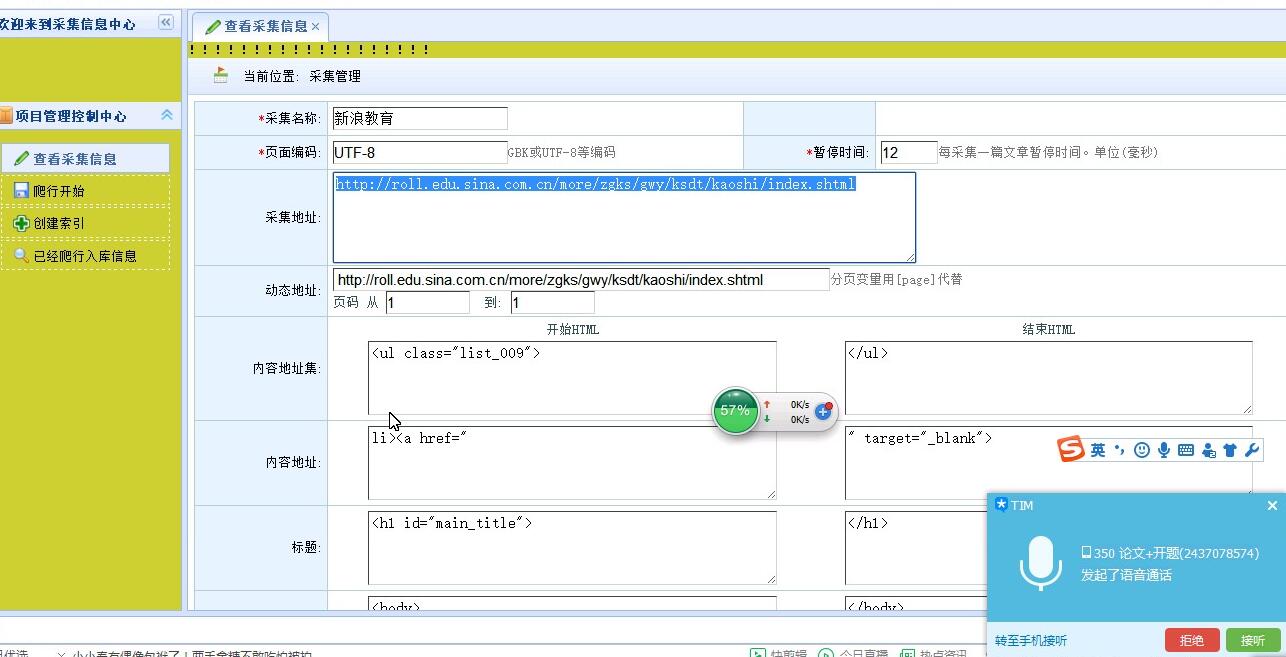Click the 爬行开始 sidebar item
Image resolution: width=1286 pixels, height=657 pixels.
click(x=85, y=191)
